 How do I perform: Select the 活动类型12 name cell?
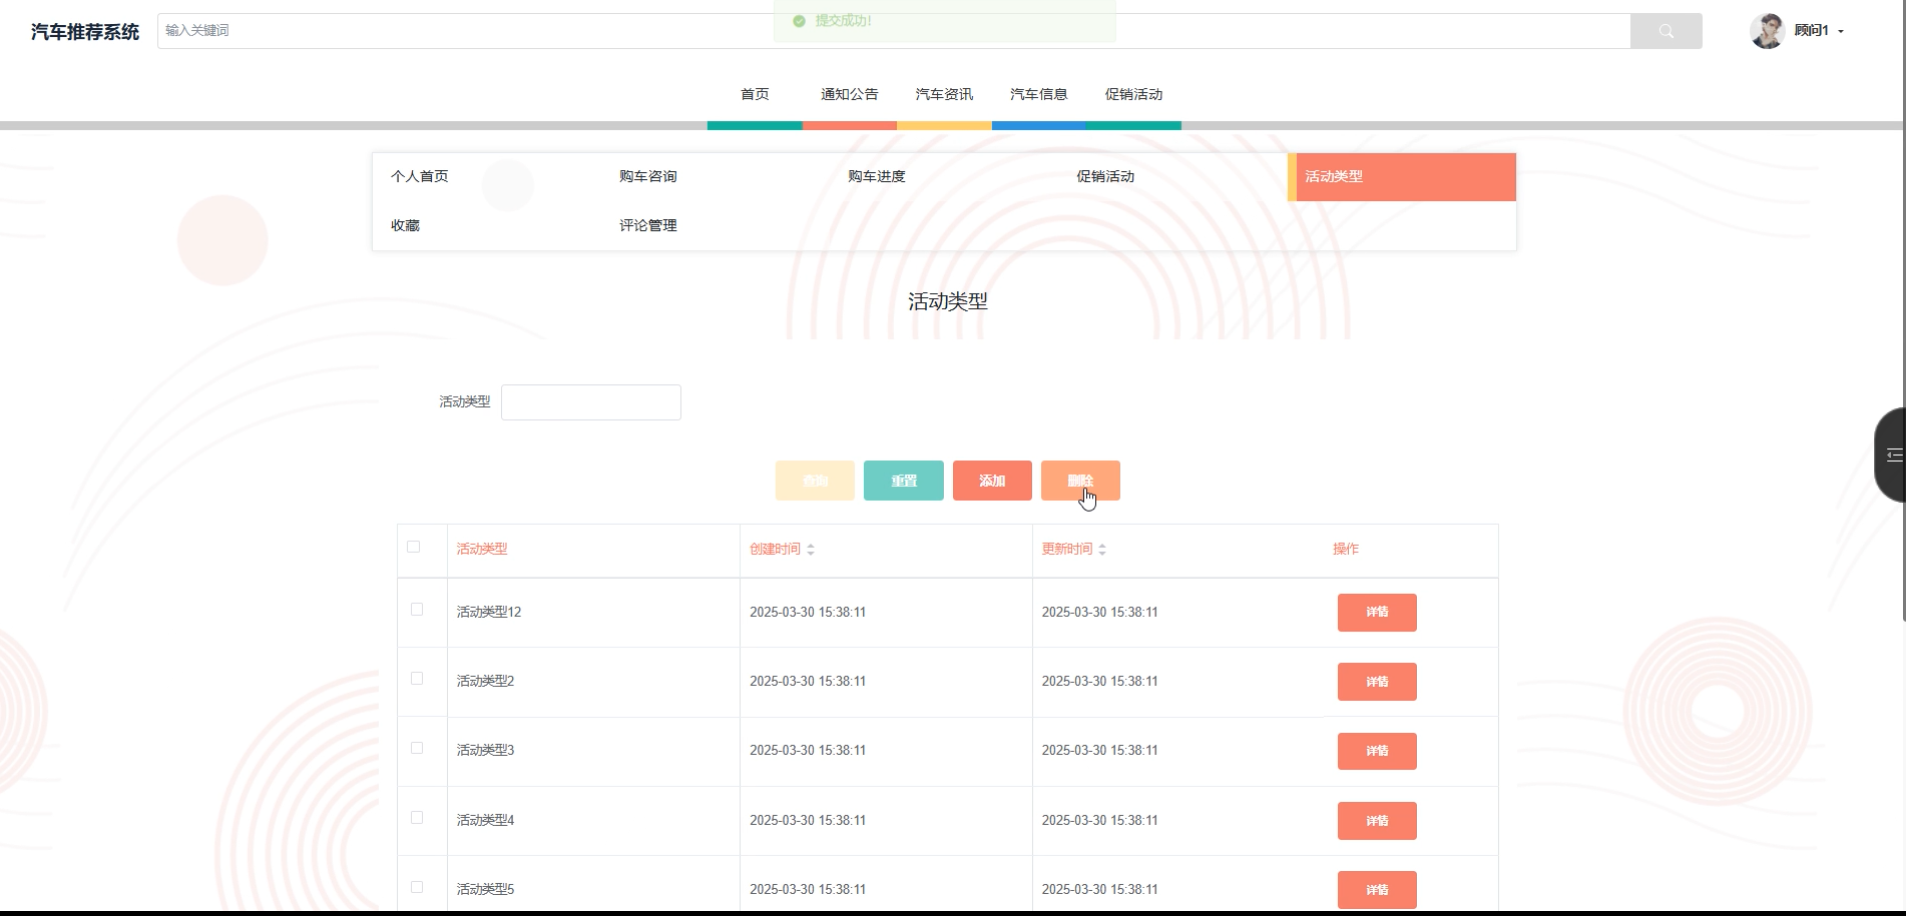point(489,612)
